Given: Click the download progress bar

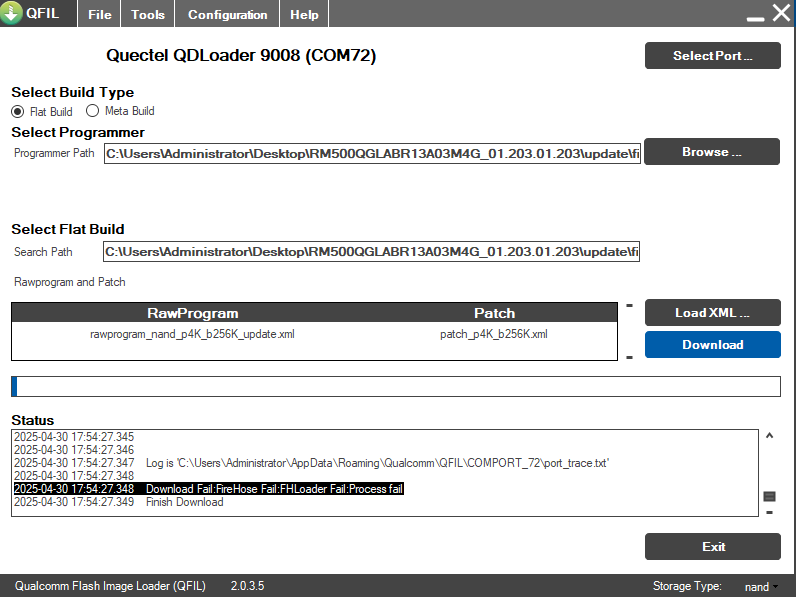Looking at the screenshot, I should tap(395, 386).
